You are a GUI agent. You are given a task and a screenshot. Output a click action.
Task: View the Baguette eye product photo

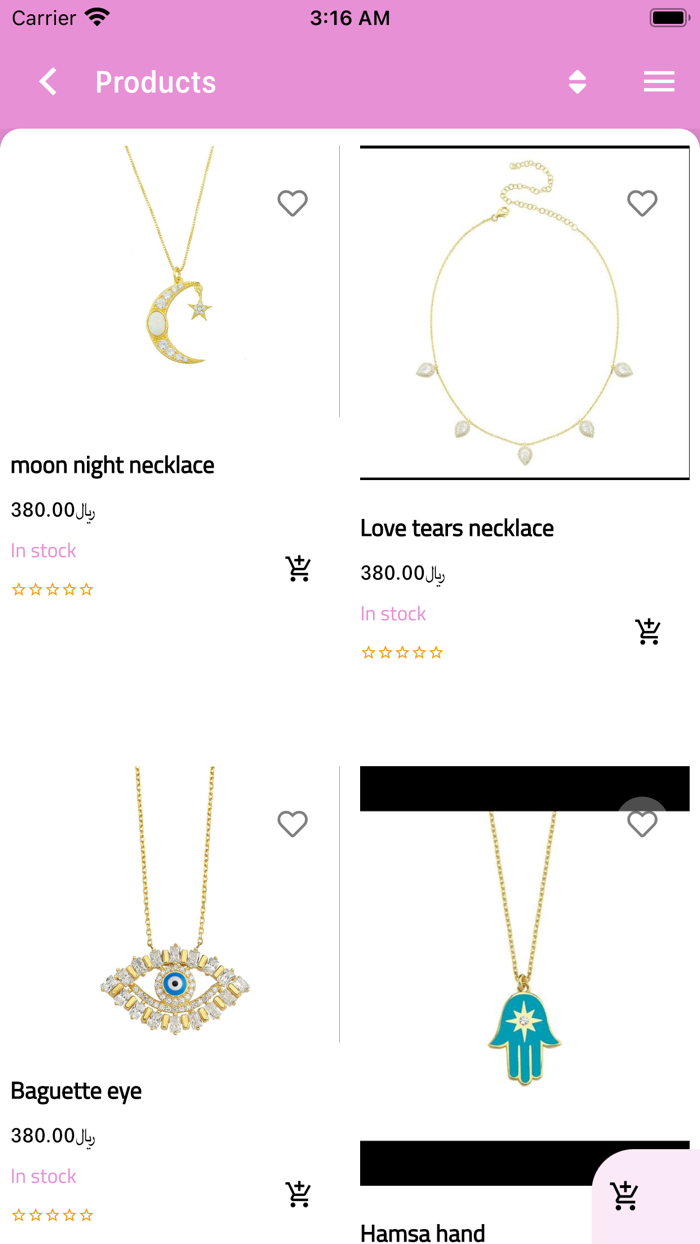[x=170, y=905]
